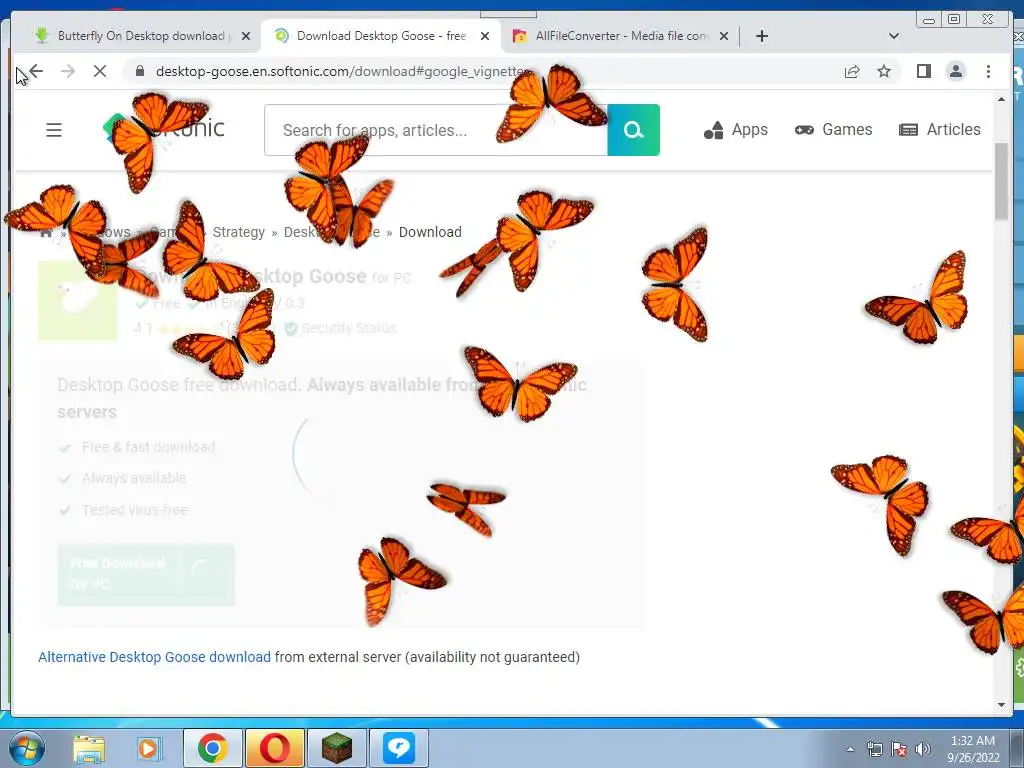
Task: Open Minecraft block icon in taskbar
Action: coord(336,748)
